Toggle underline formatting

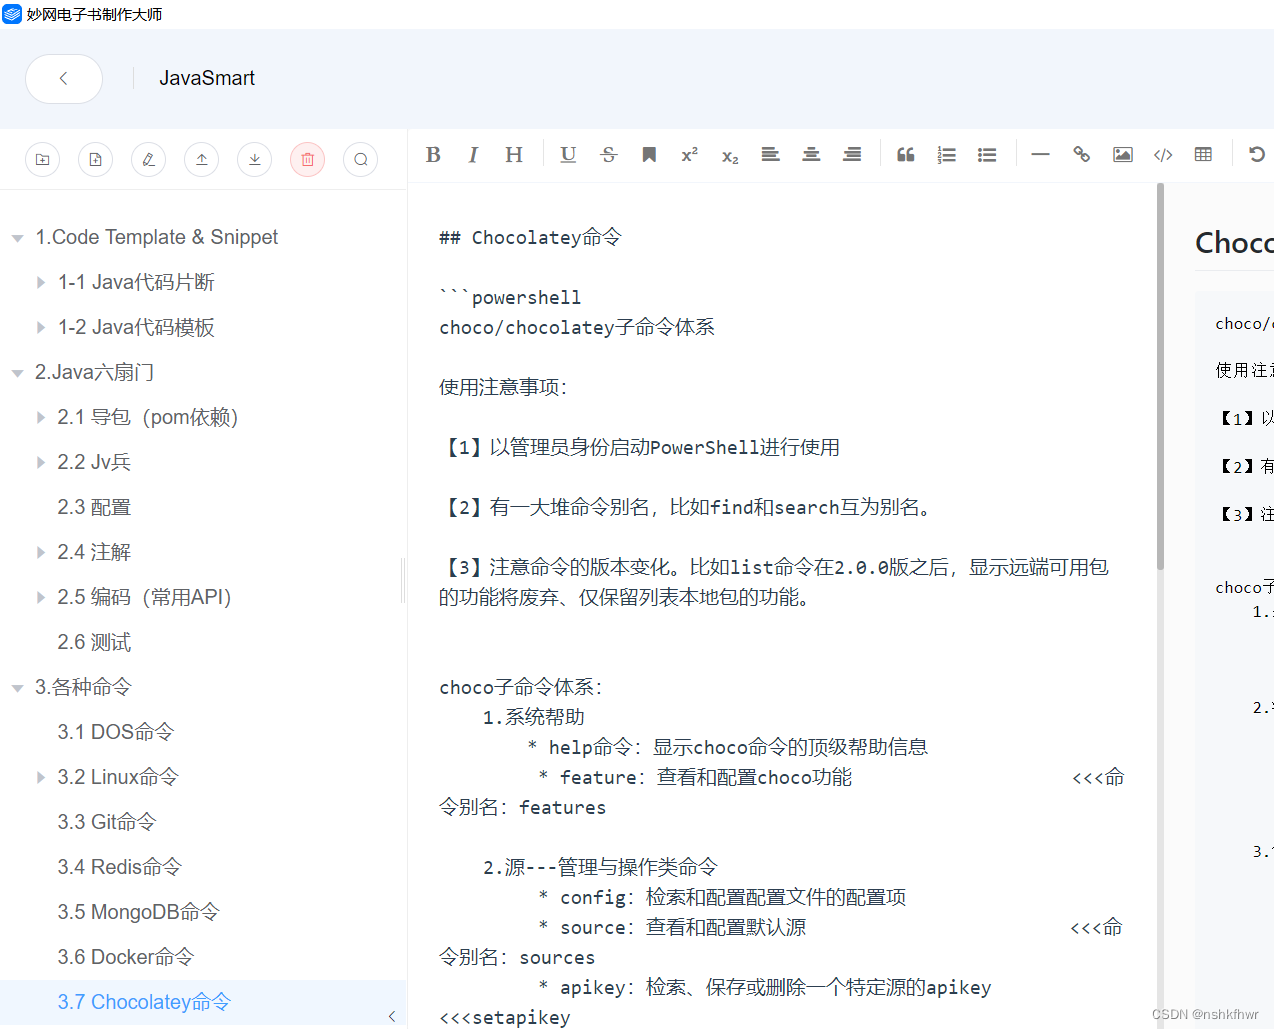pos(568,154)
